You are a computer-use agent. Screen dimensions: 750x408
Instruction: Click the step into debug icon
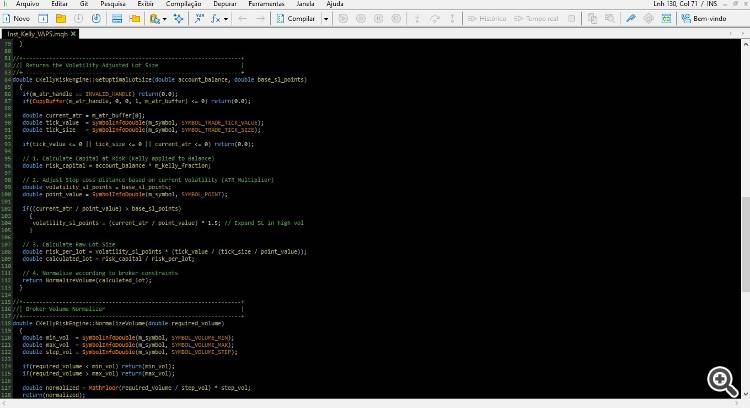[417, 19]
